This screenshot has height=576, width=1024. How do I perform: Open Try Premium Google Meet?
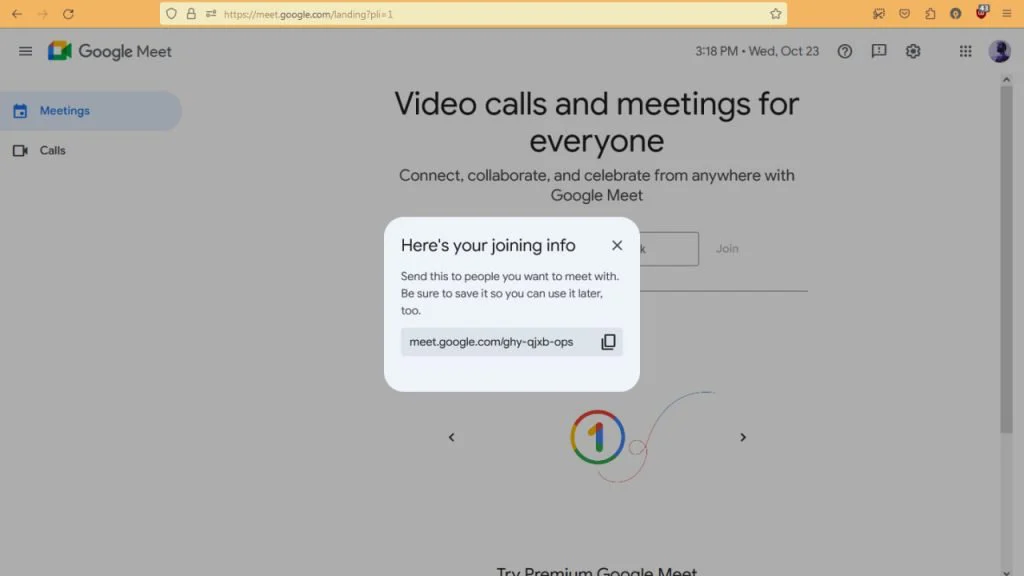596,570
